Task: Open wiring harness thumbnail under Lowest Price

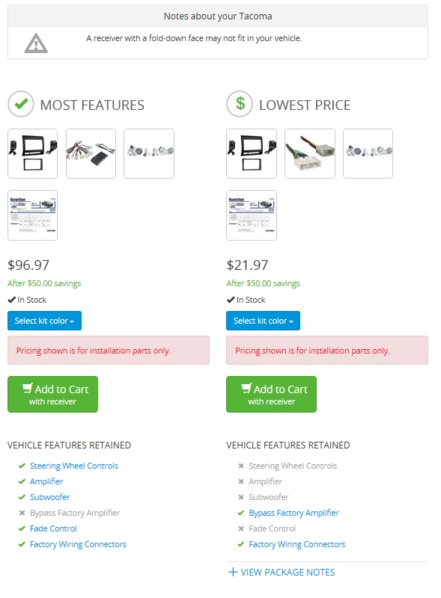Action: coord(310,153)
